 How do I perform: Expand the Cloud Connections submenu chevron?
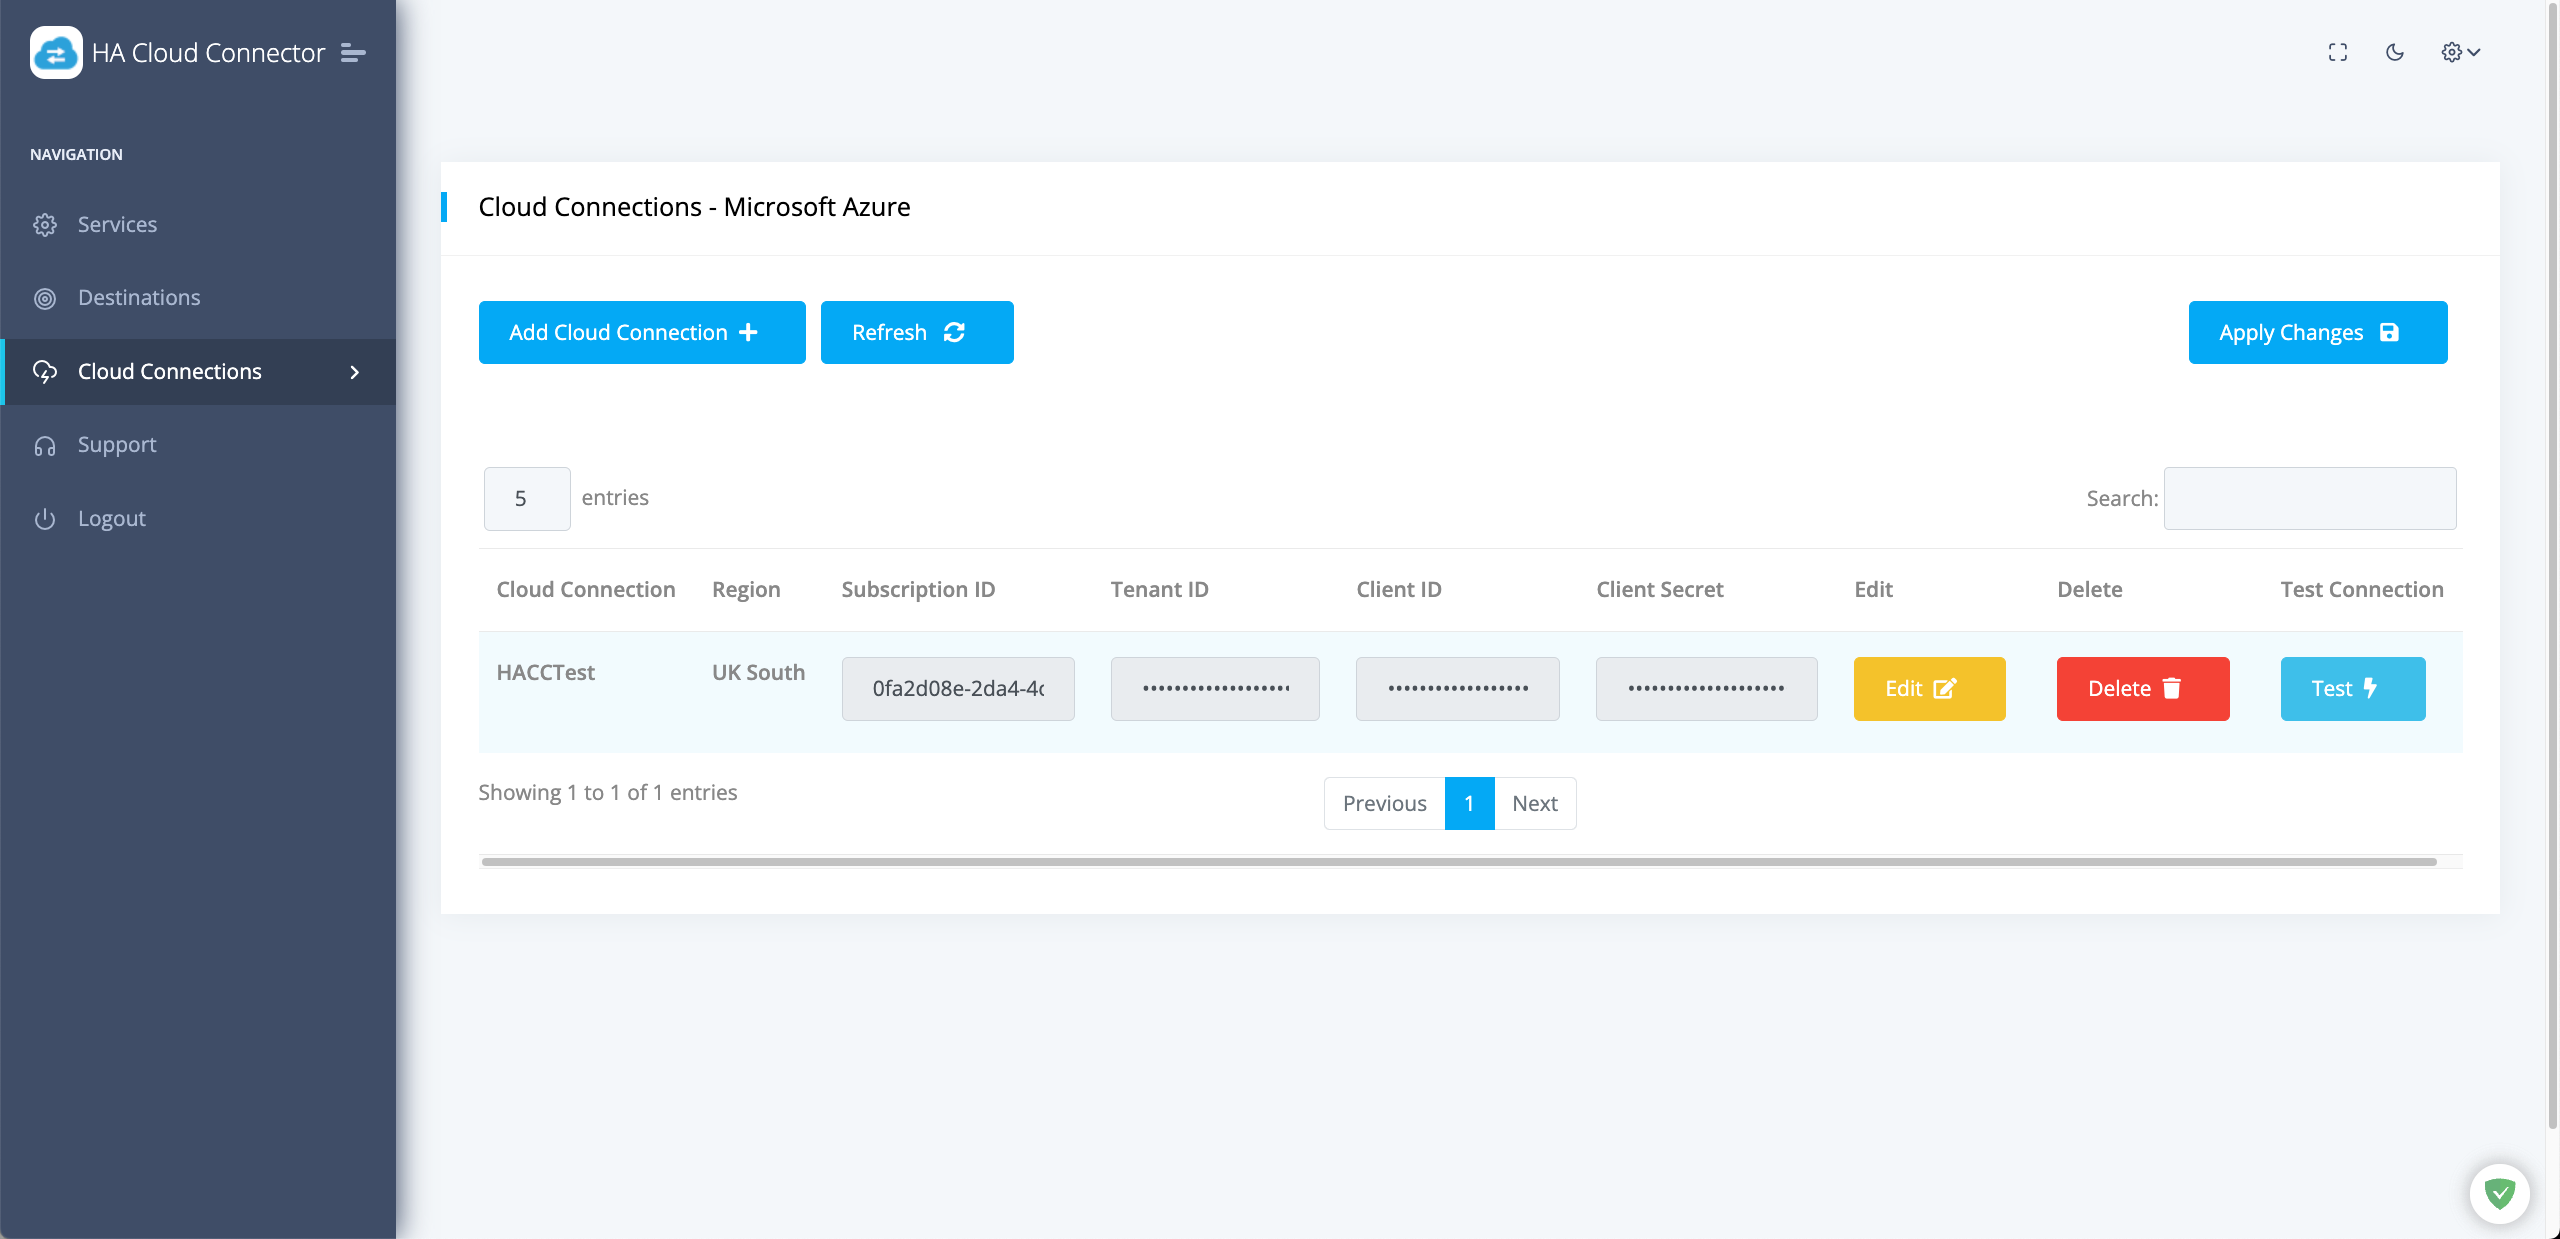point(354,372)
